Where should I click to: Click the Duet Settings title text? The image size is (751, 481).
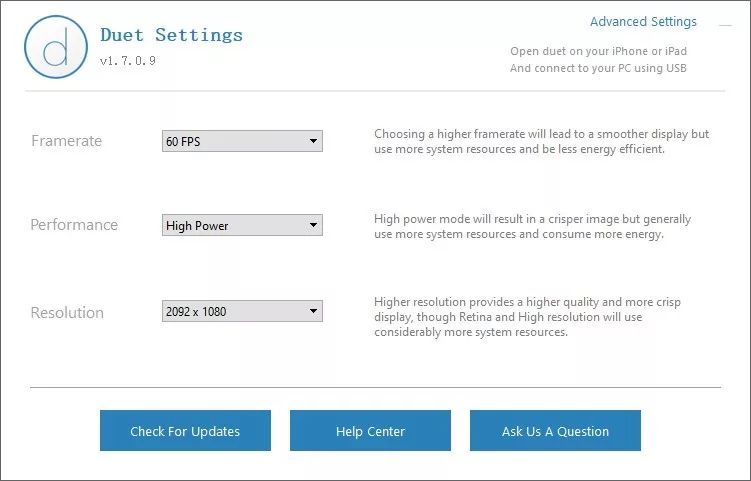pos(171,35)
